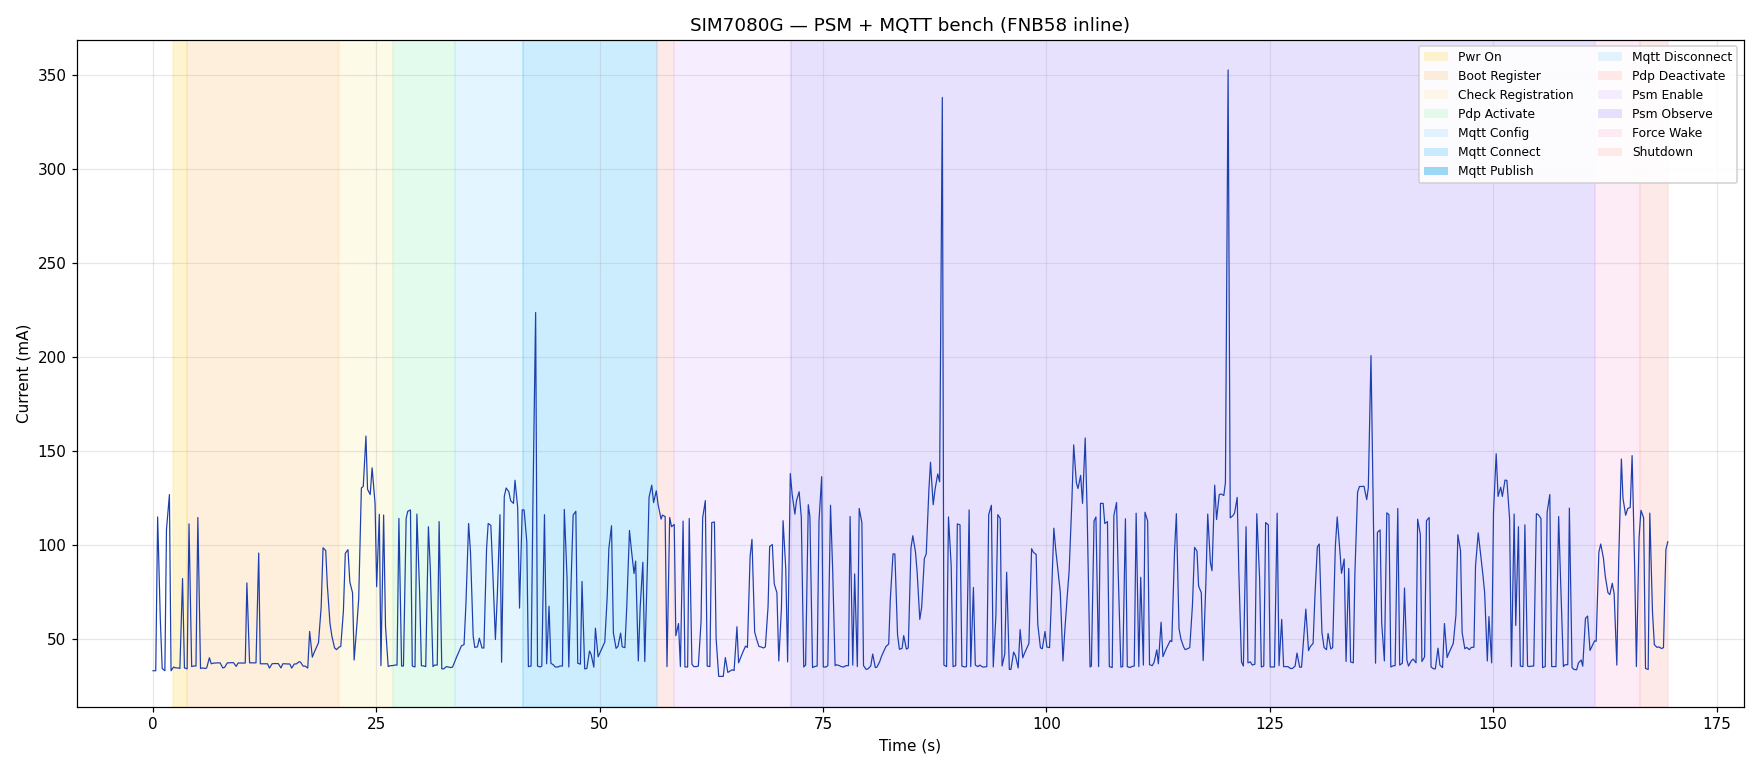Click the Mqtt Publish blue legend swatch
Screen dimensions: 1760x770
click(1436, 171)
